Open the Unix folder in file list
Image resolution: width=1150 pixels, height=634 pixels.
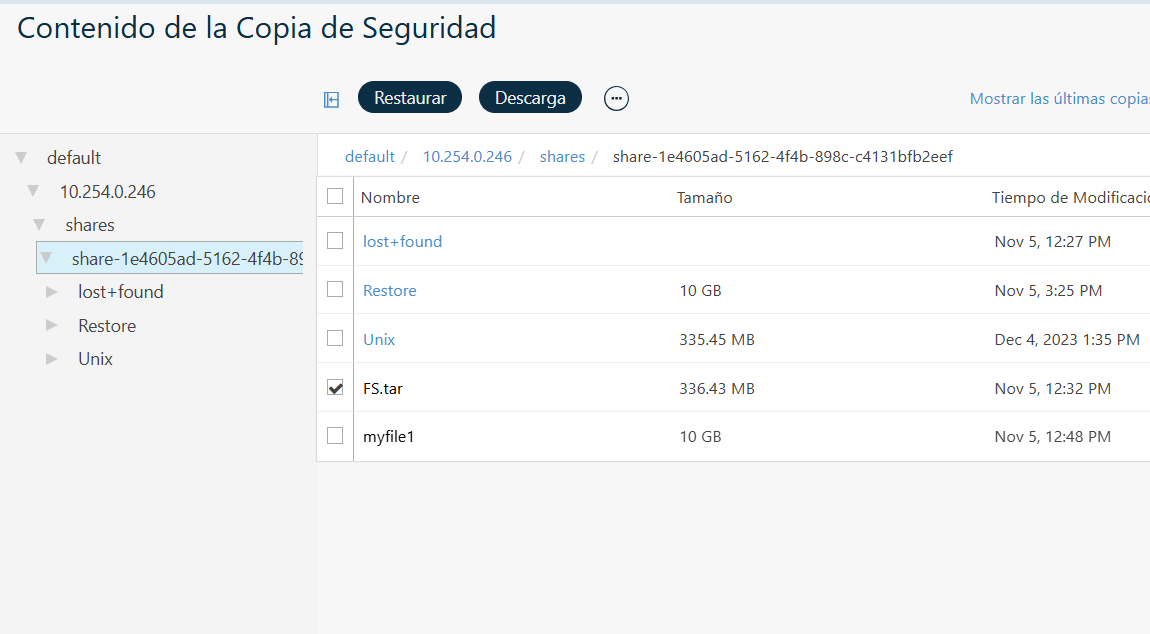pyautogui.click(x=379, y=340)
